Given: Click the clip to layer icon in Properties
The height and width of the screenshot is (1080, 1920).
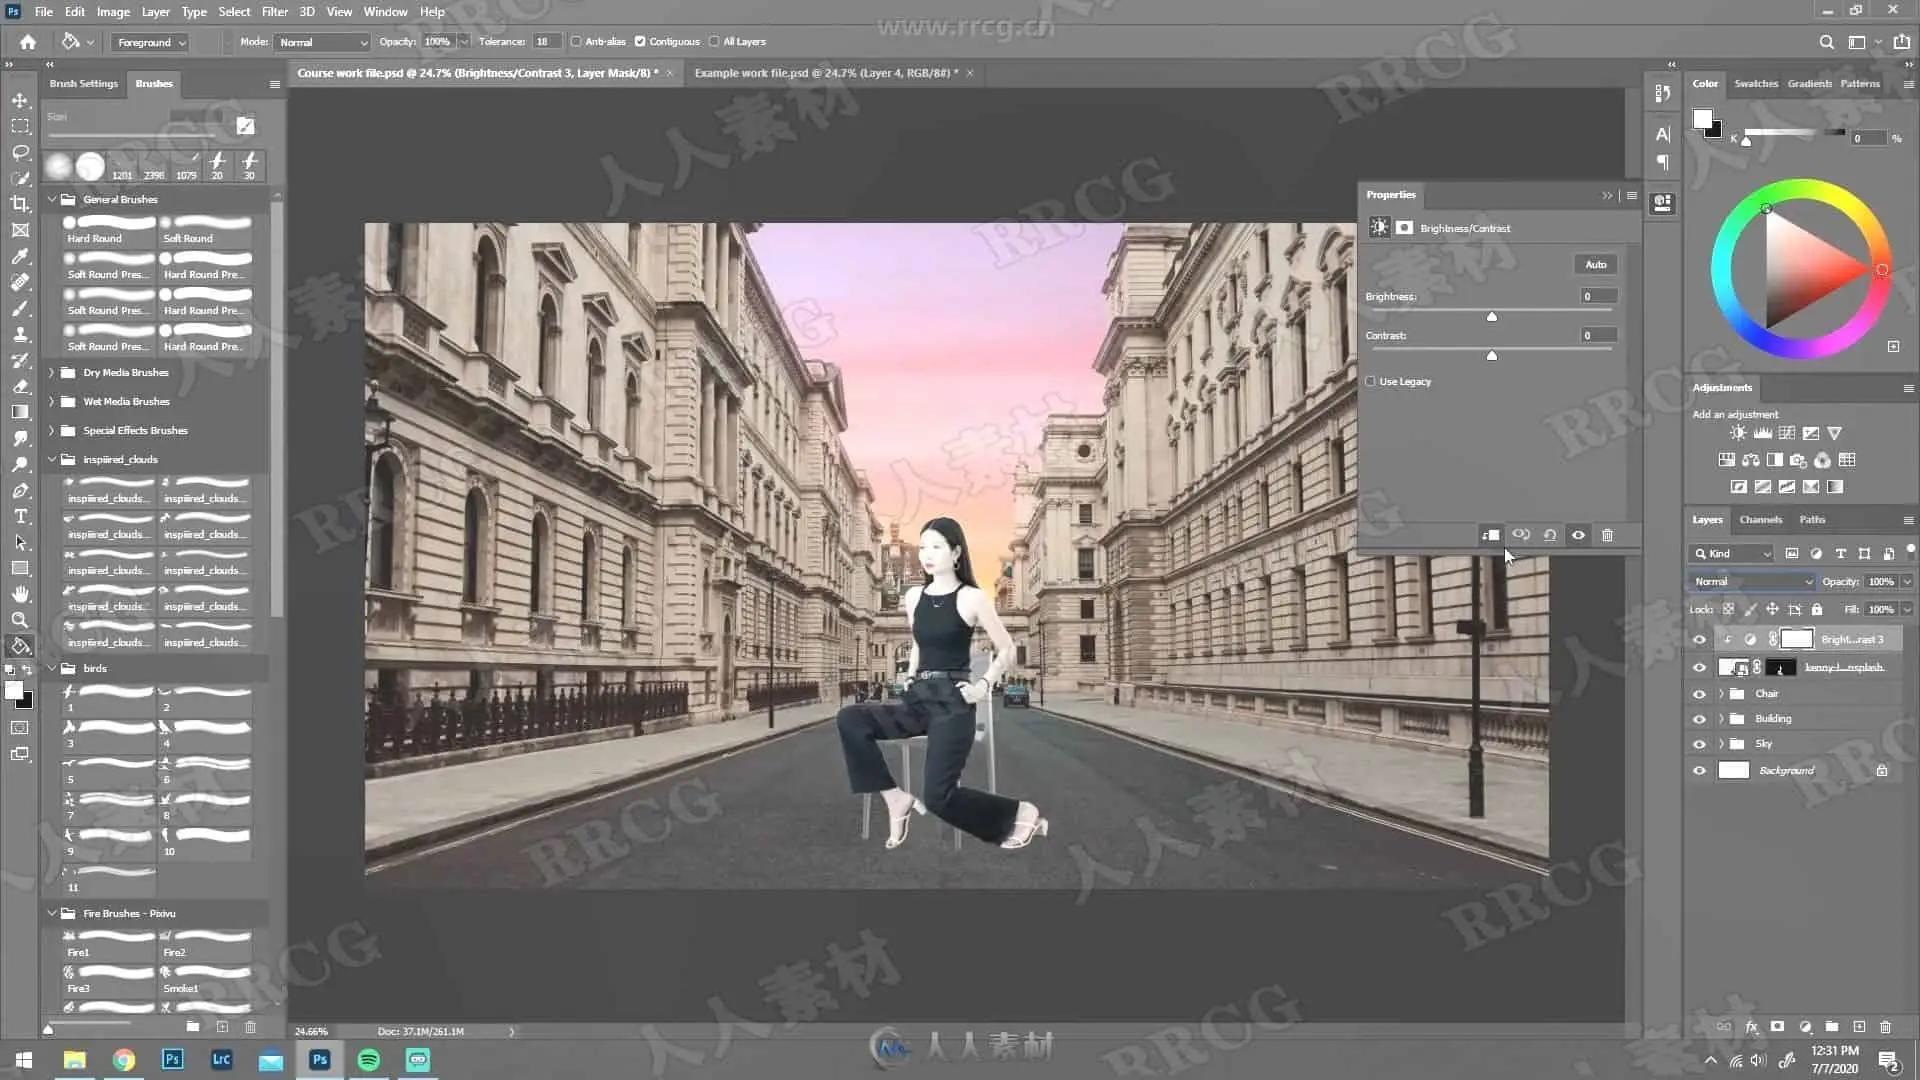Looking at the screenshot, I should click(1490, 535).
